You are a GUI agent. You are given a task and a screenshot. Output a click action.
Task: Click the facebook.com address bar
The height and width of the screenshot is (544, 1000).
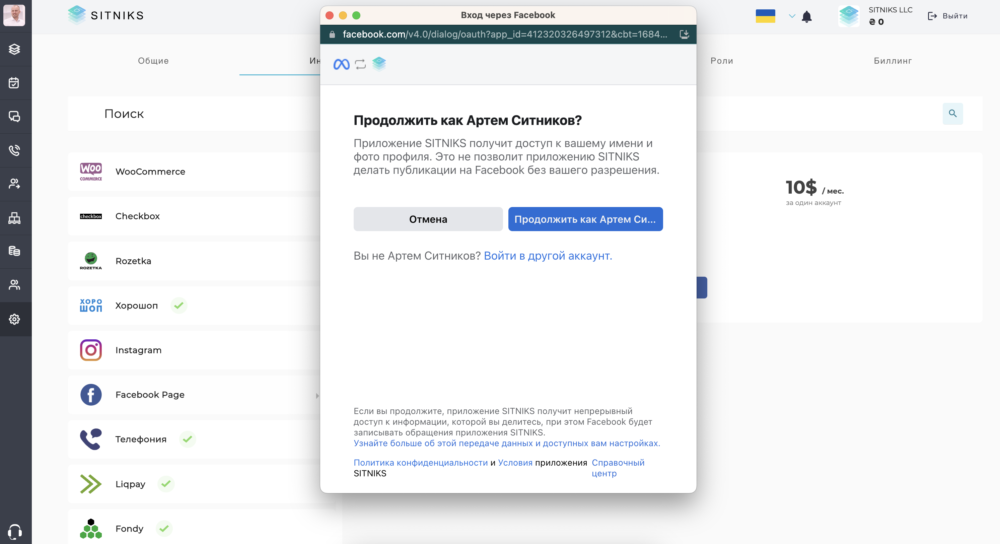click(x=504, y=34)
